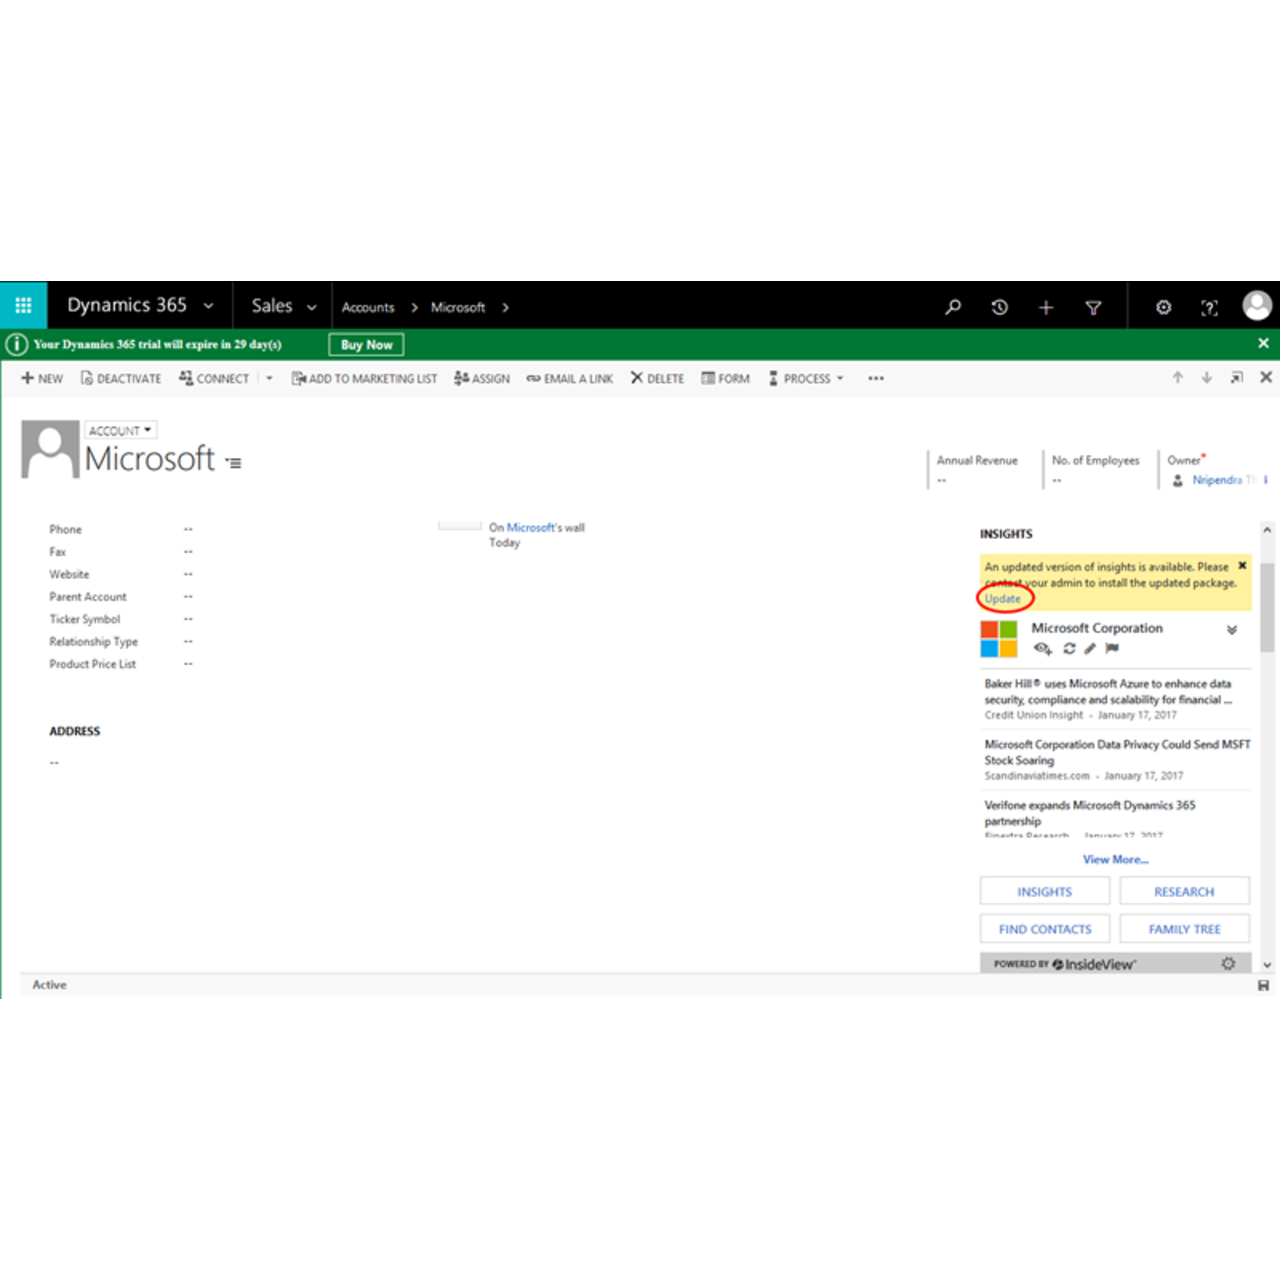Open the CONNECT dropdown arrow
Viewport: 1280px width, 1280px height.
pyautogui.click(x=268, y=378)
